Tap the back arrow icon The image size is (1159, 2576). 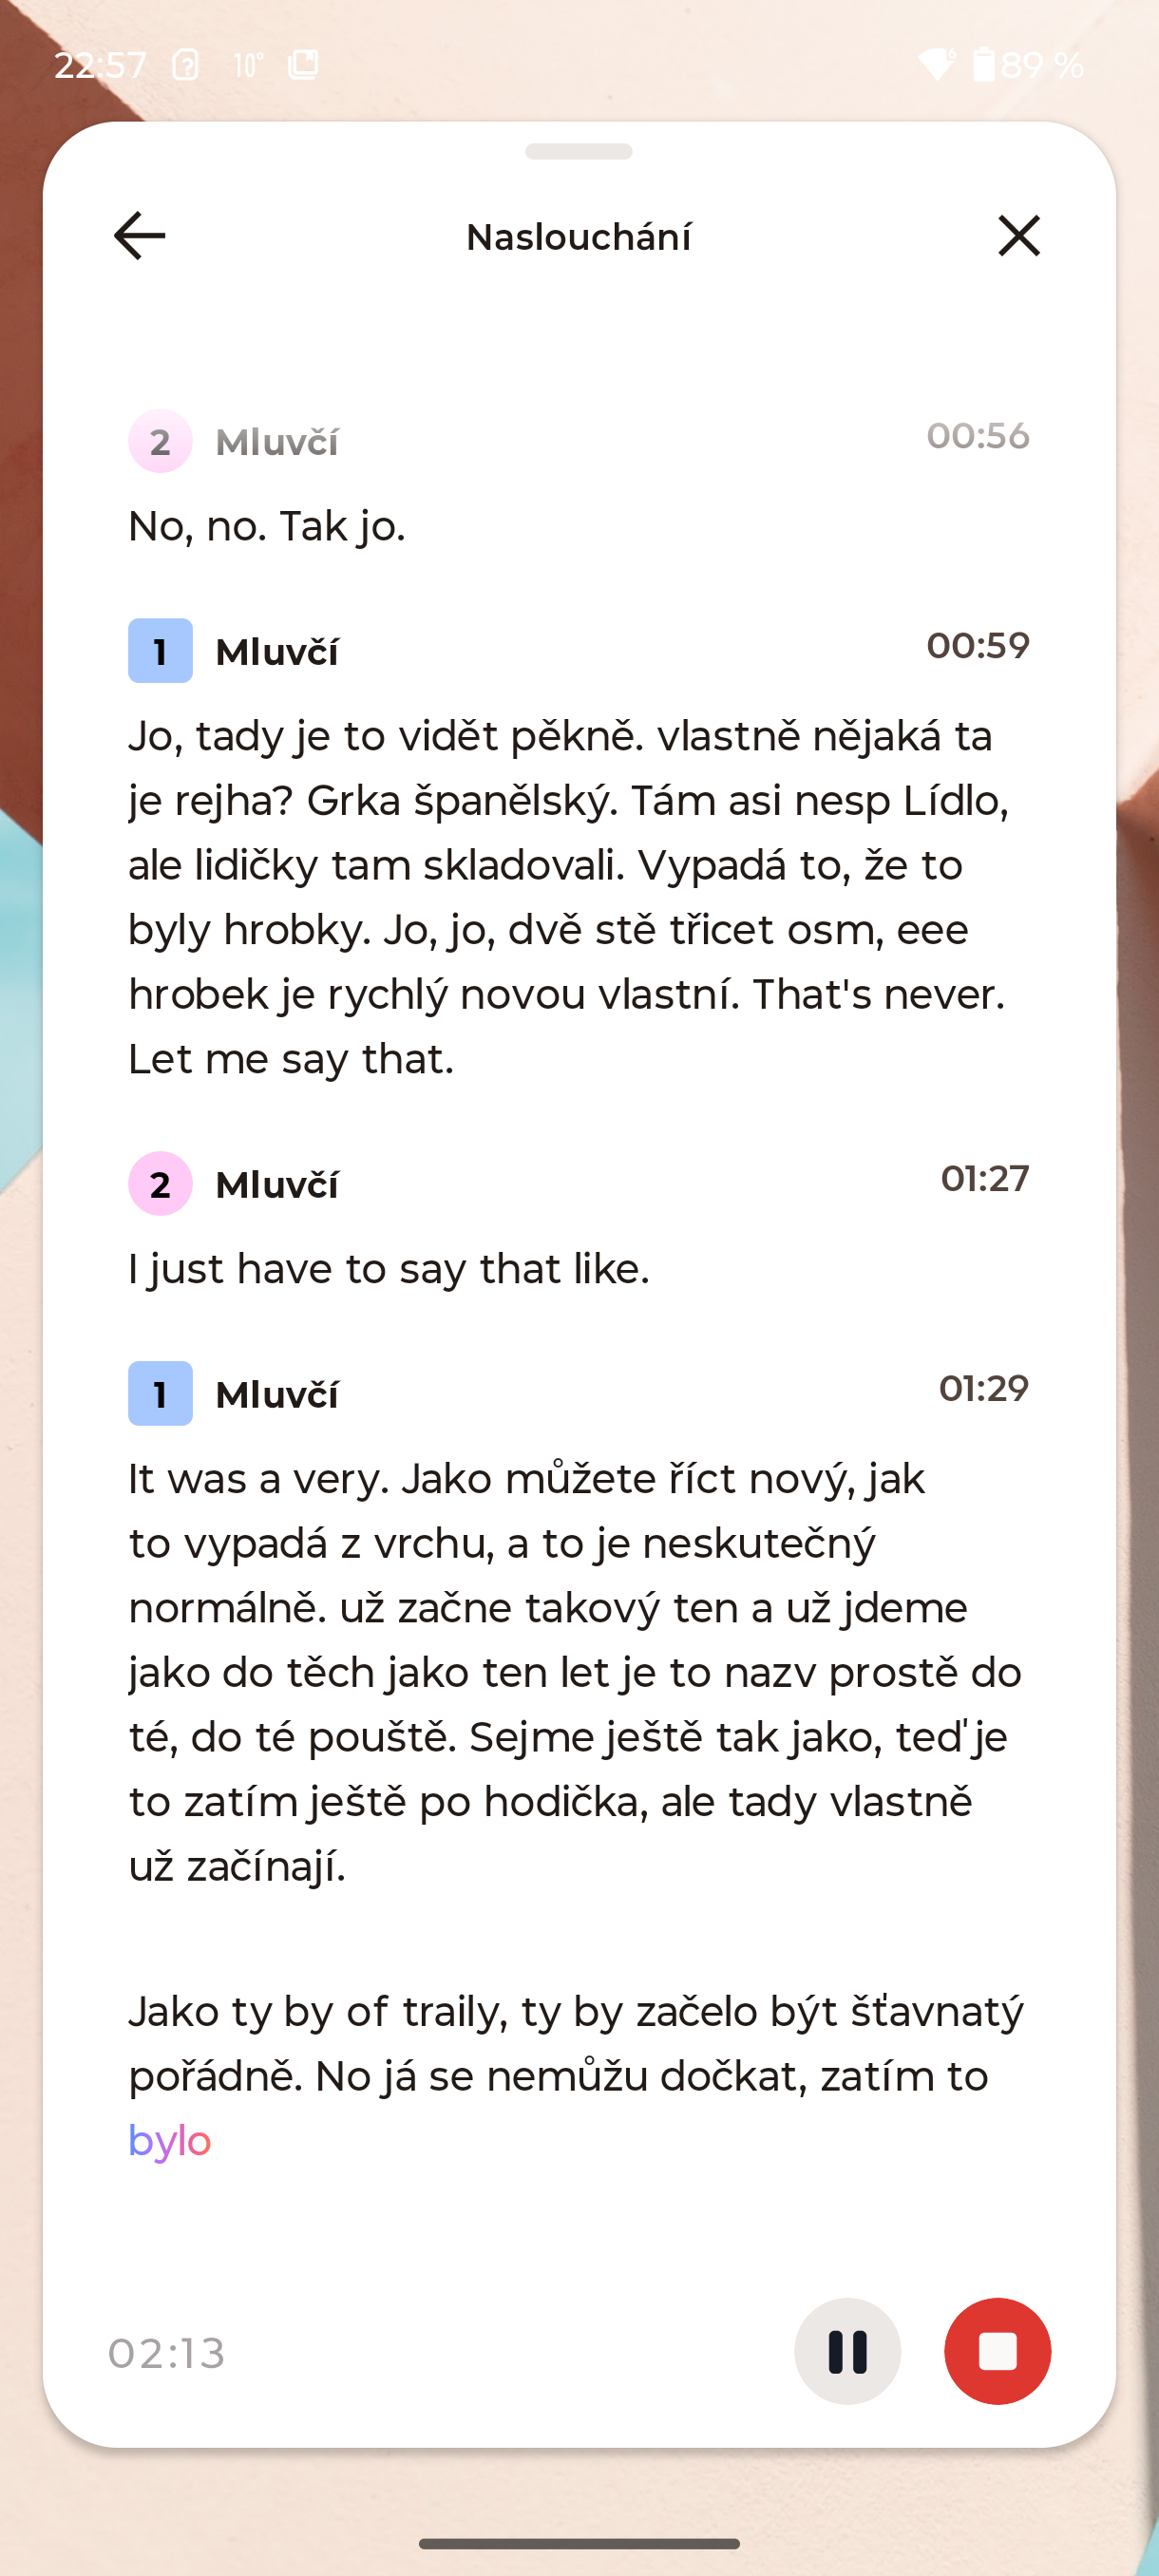[x=139, y=236]
